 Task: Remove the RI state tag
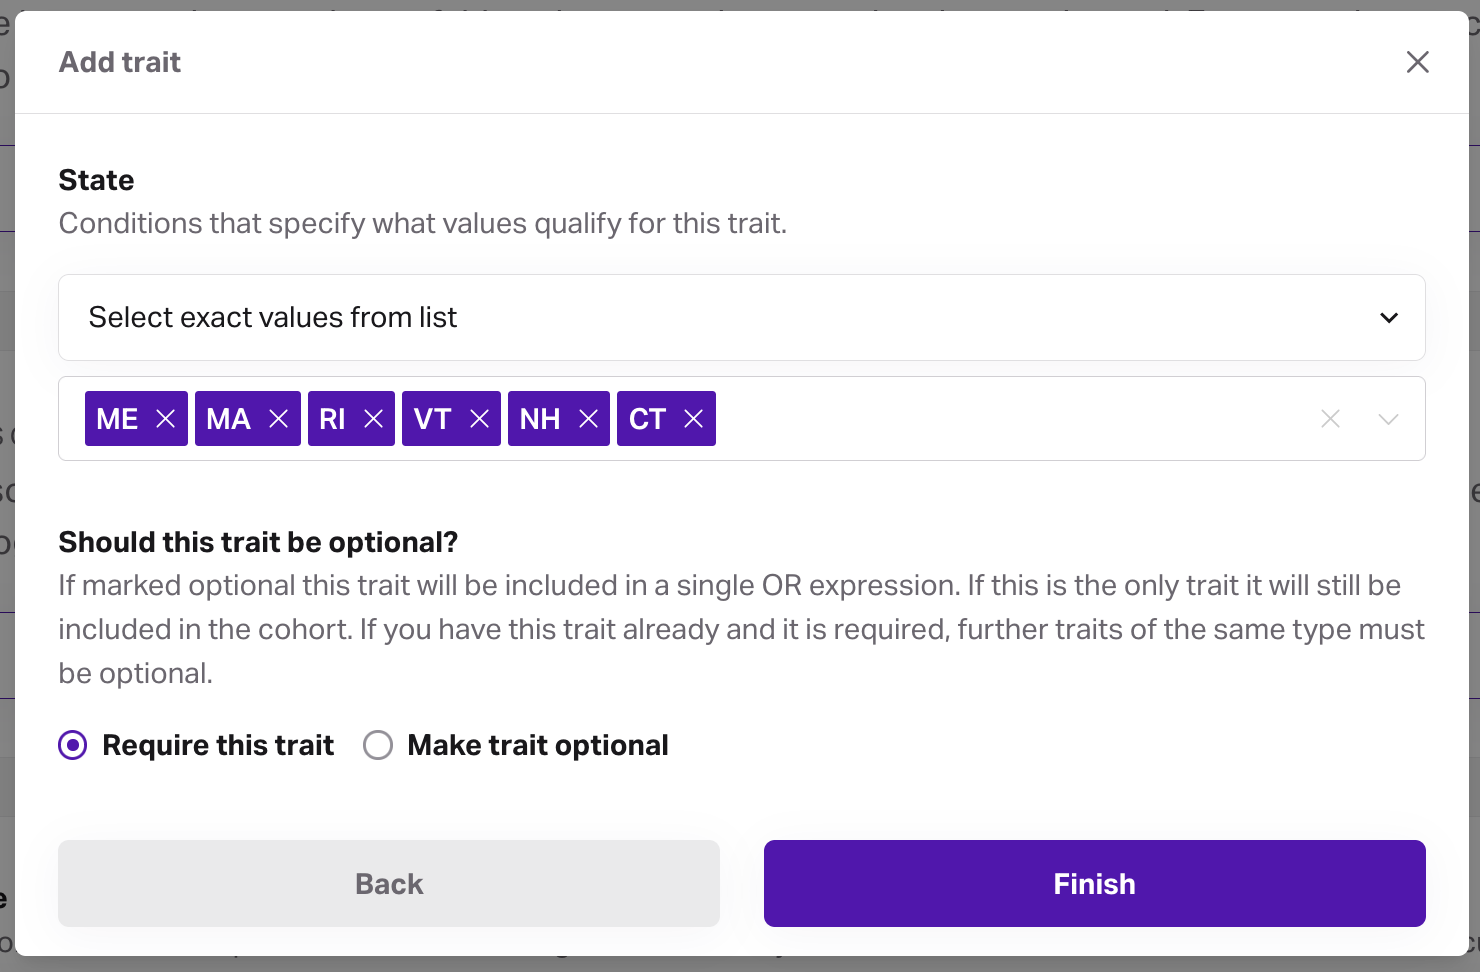tap(374, 419)
